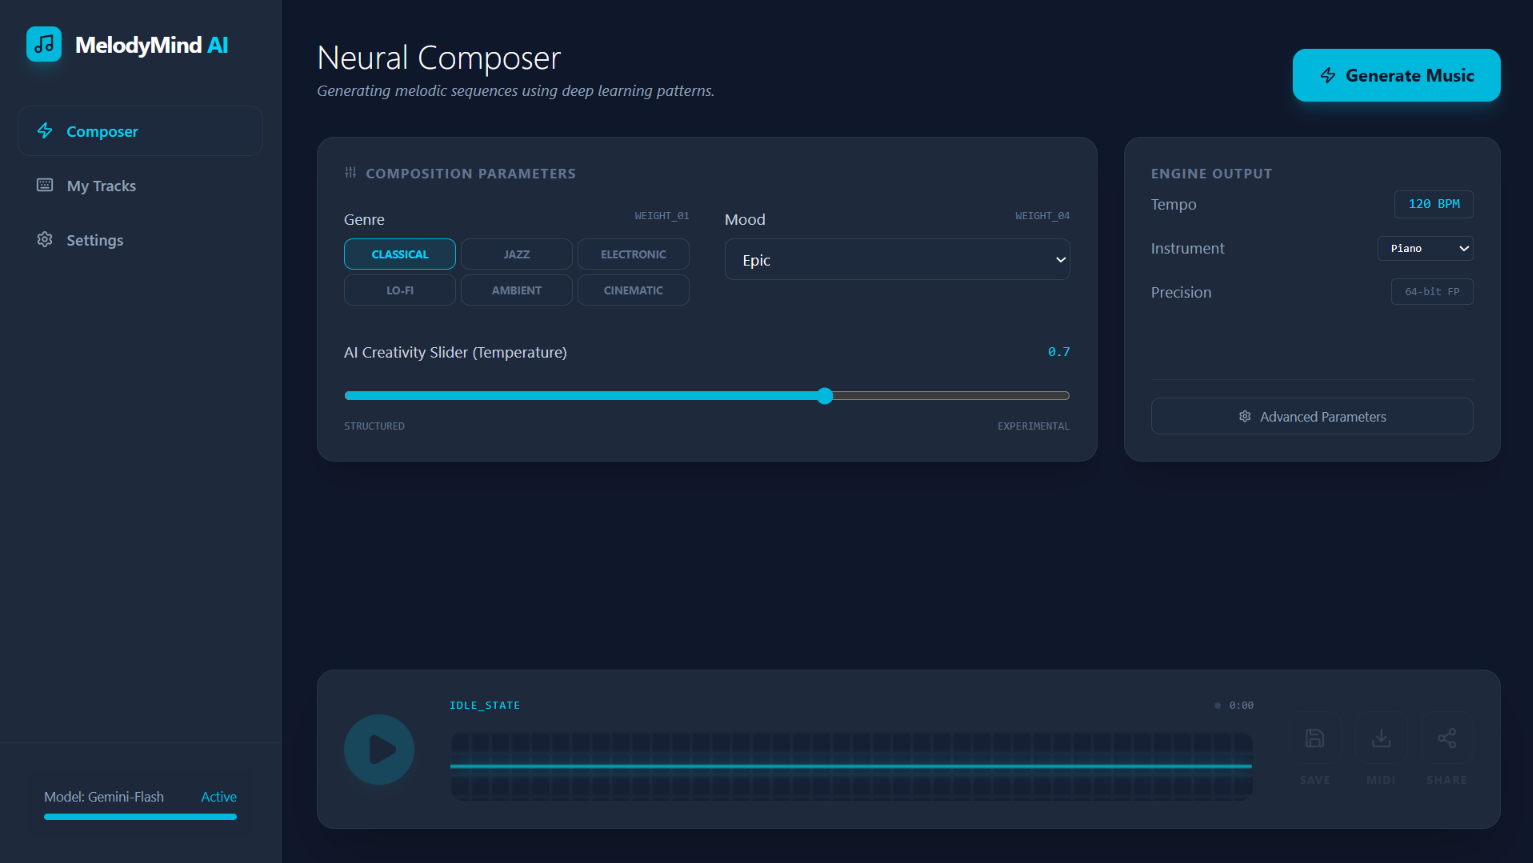Click the My Tracks keyboard icon
This screenshot has height=863, width=1533.
coord(45,185)
